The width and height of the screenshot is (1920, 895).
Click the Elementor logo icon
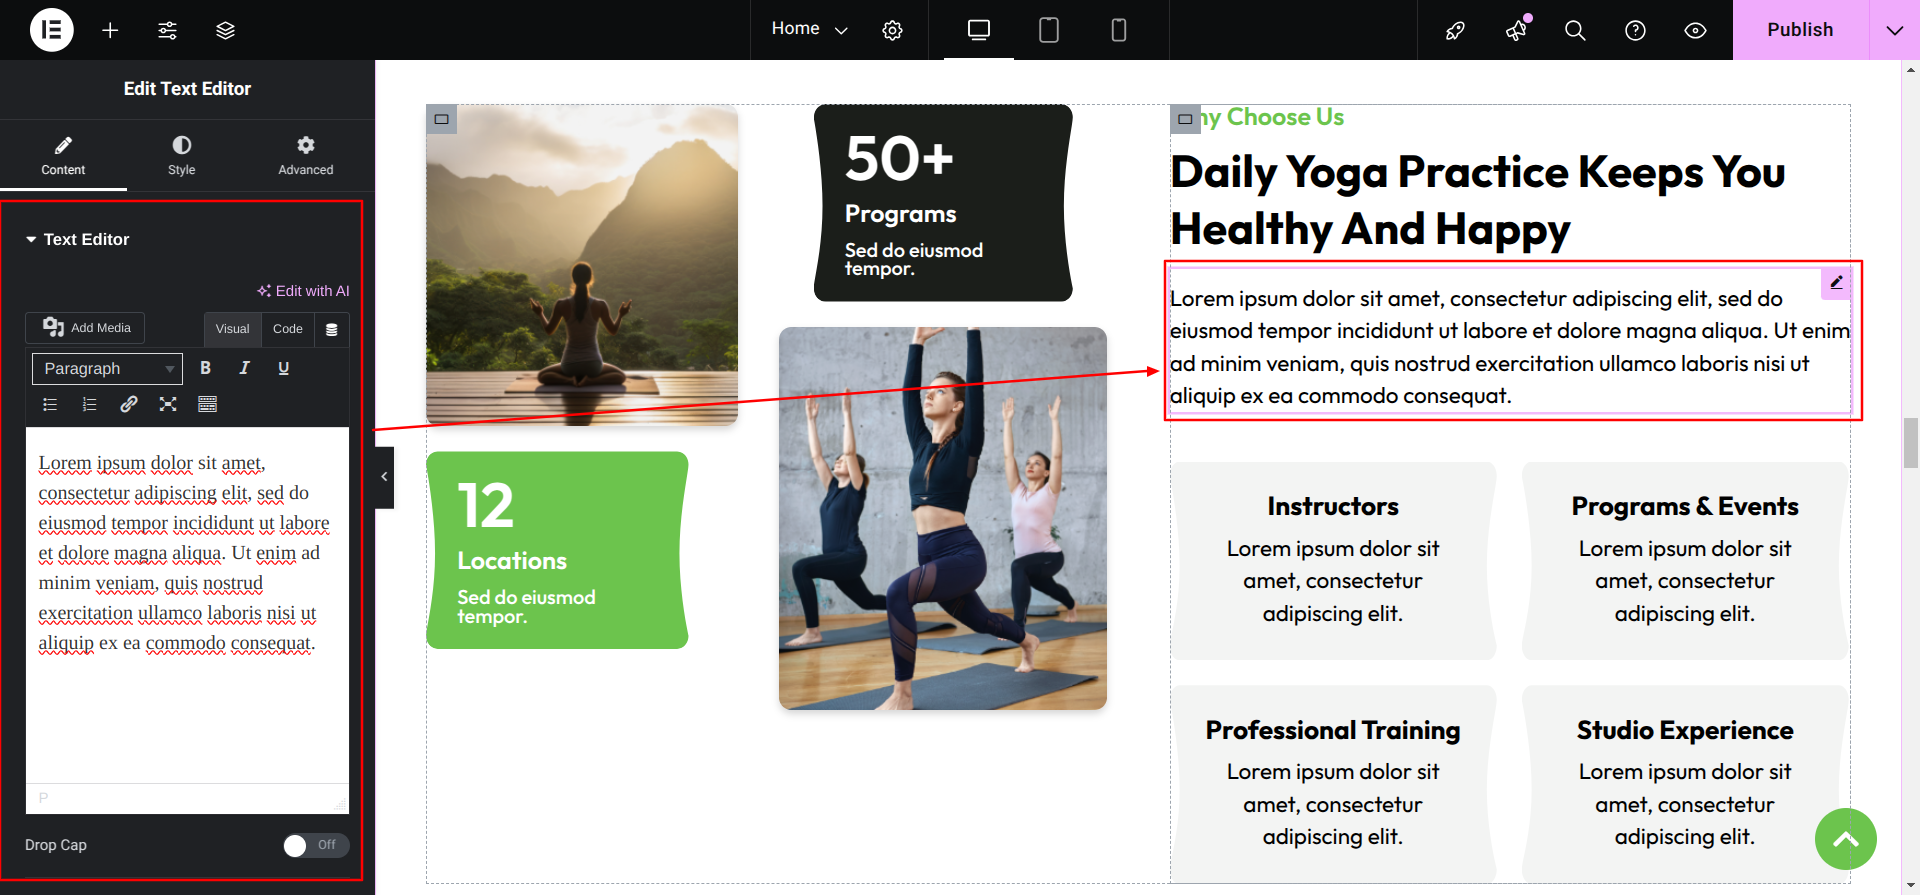pyautogui.click(x=52, y=30)
